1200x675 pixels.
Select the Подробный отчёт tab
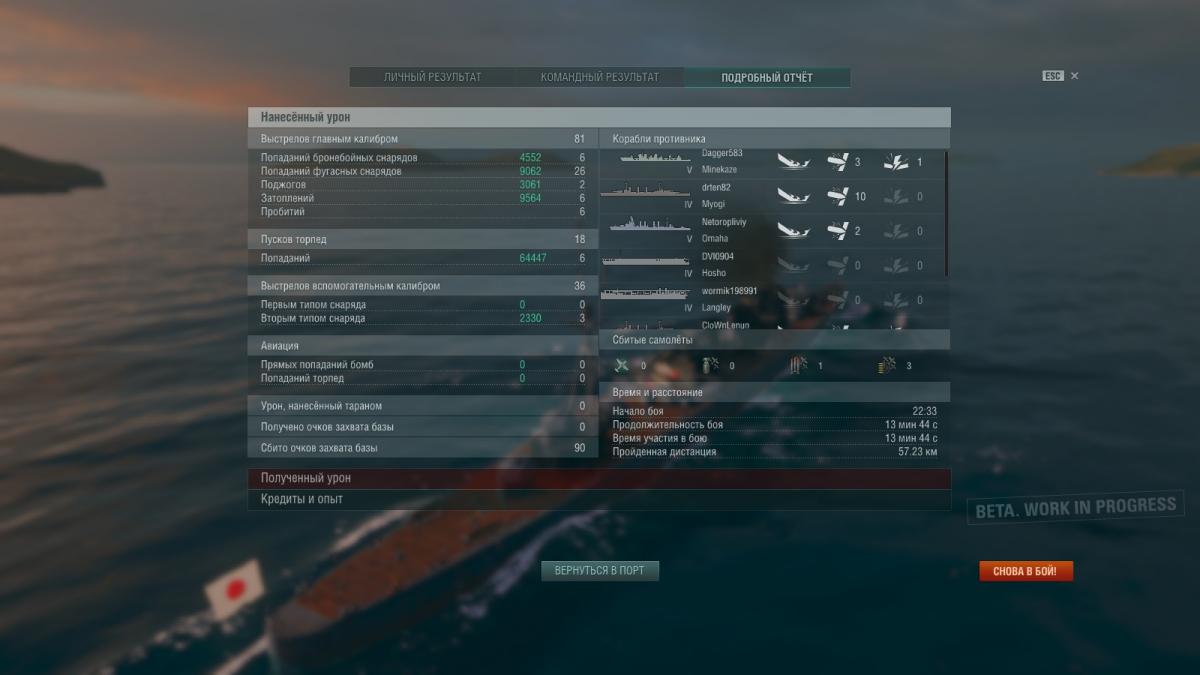(767, 77)
